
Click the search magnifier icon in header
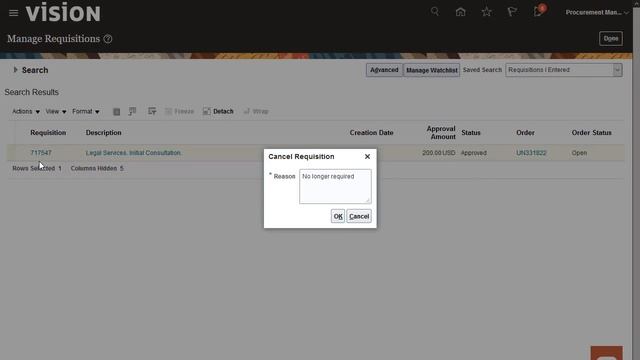(435, 11)
